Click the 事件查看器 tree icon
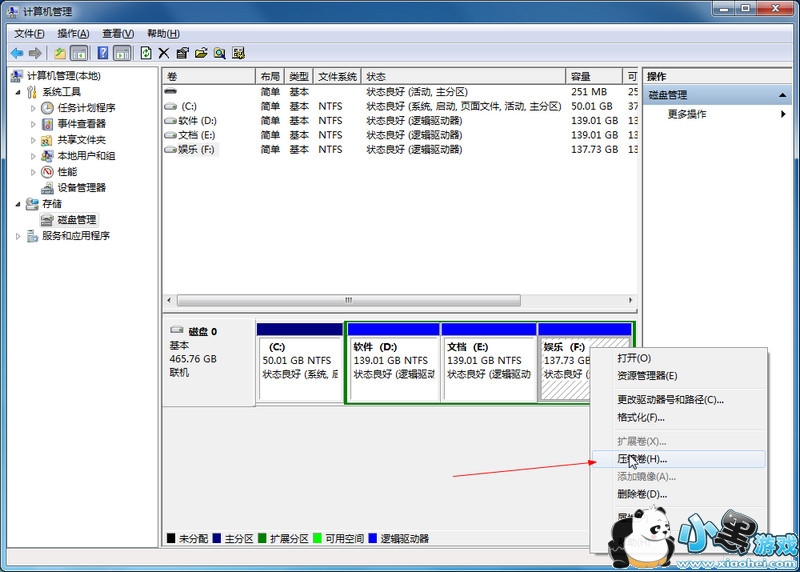 click(x=47, y=124)
